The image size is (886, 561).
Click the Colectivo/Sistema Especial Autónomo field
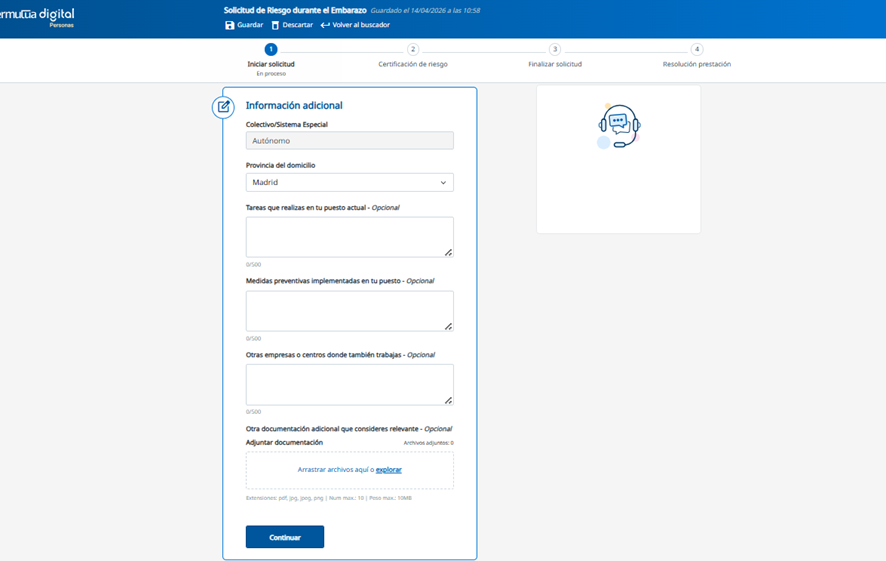tap(349, 141)
